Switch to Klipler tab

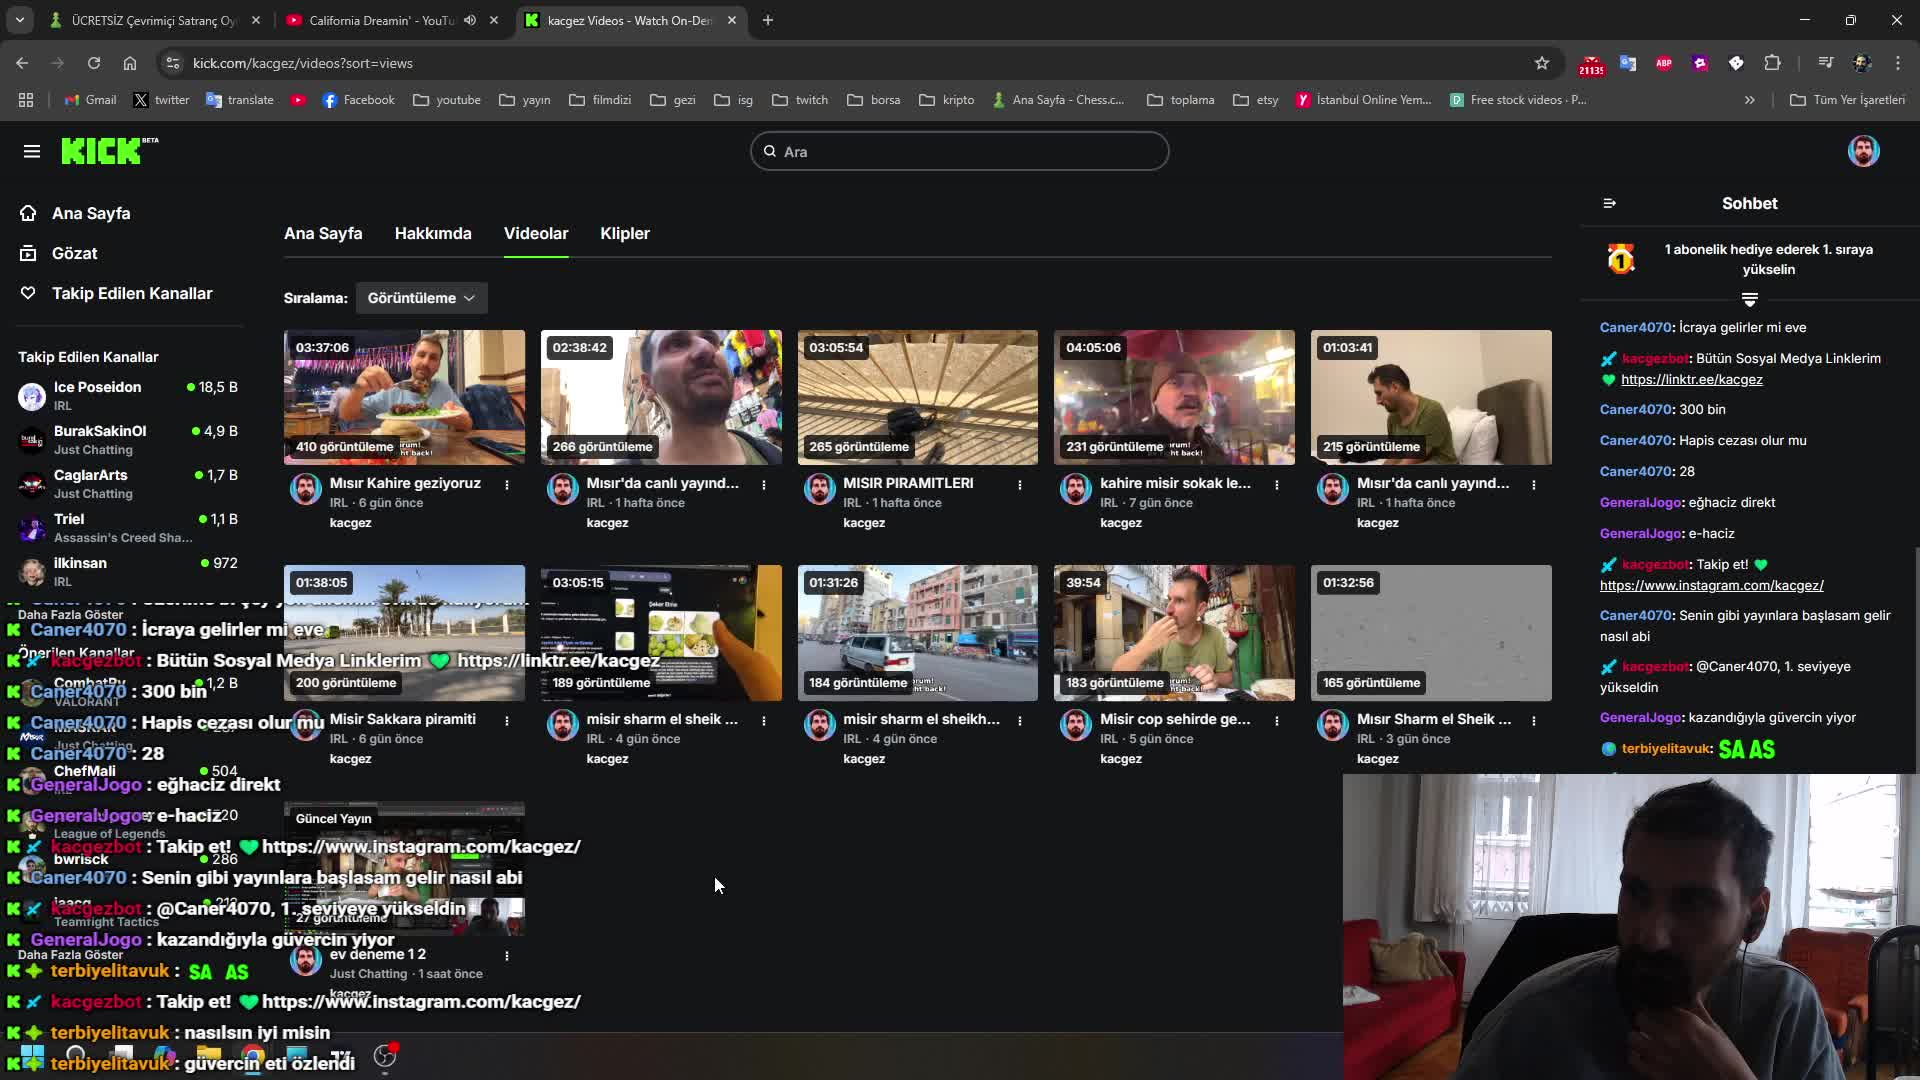pos(625,233)
